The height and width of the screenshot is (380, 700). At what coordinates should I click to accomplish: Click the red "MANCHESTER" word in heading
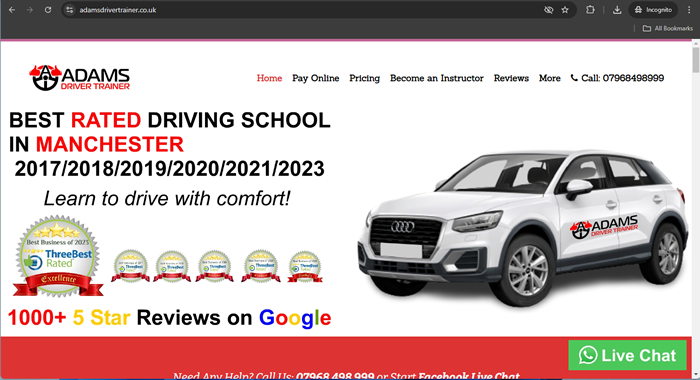point(109,144)
